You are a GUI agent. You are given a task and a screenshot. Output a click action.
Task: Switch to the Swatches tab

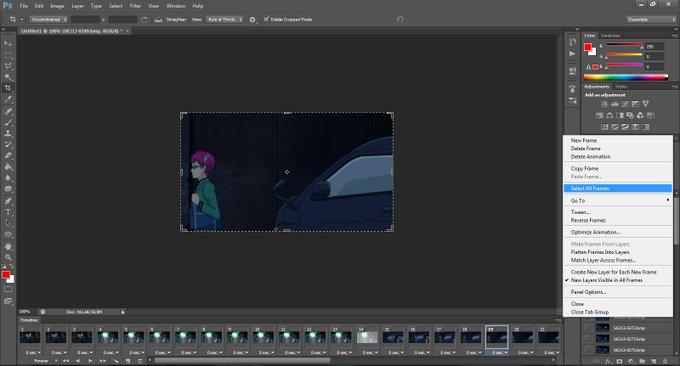(610, 36)
